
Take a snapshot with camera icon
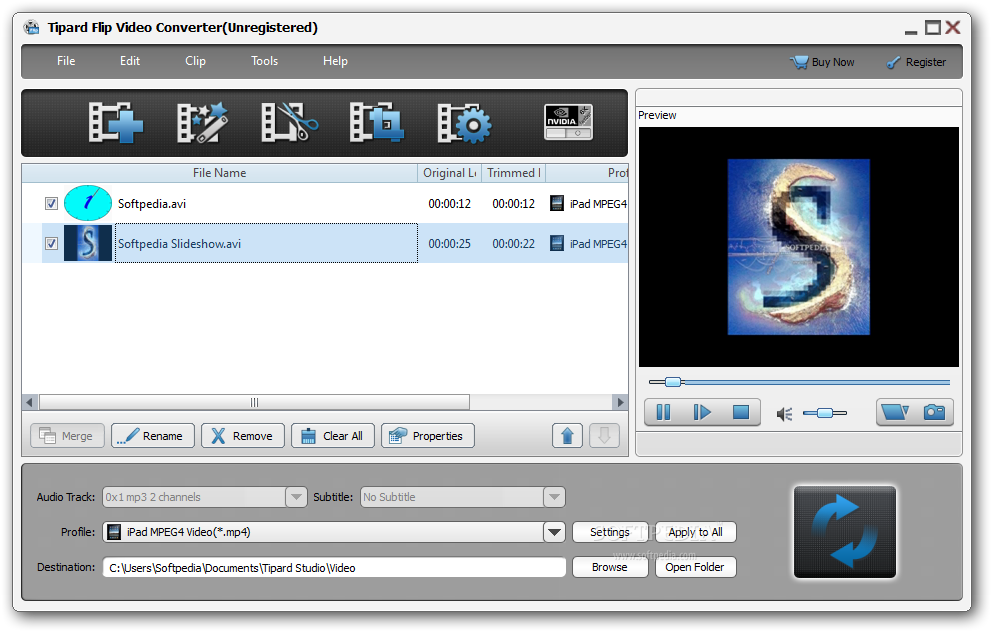click(934, 412)
